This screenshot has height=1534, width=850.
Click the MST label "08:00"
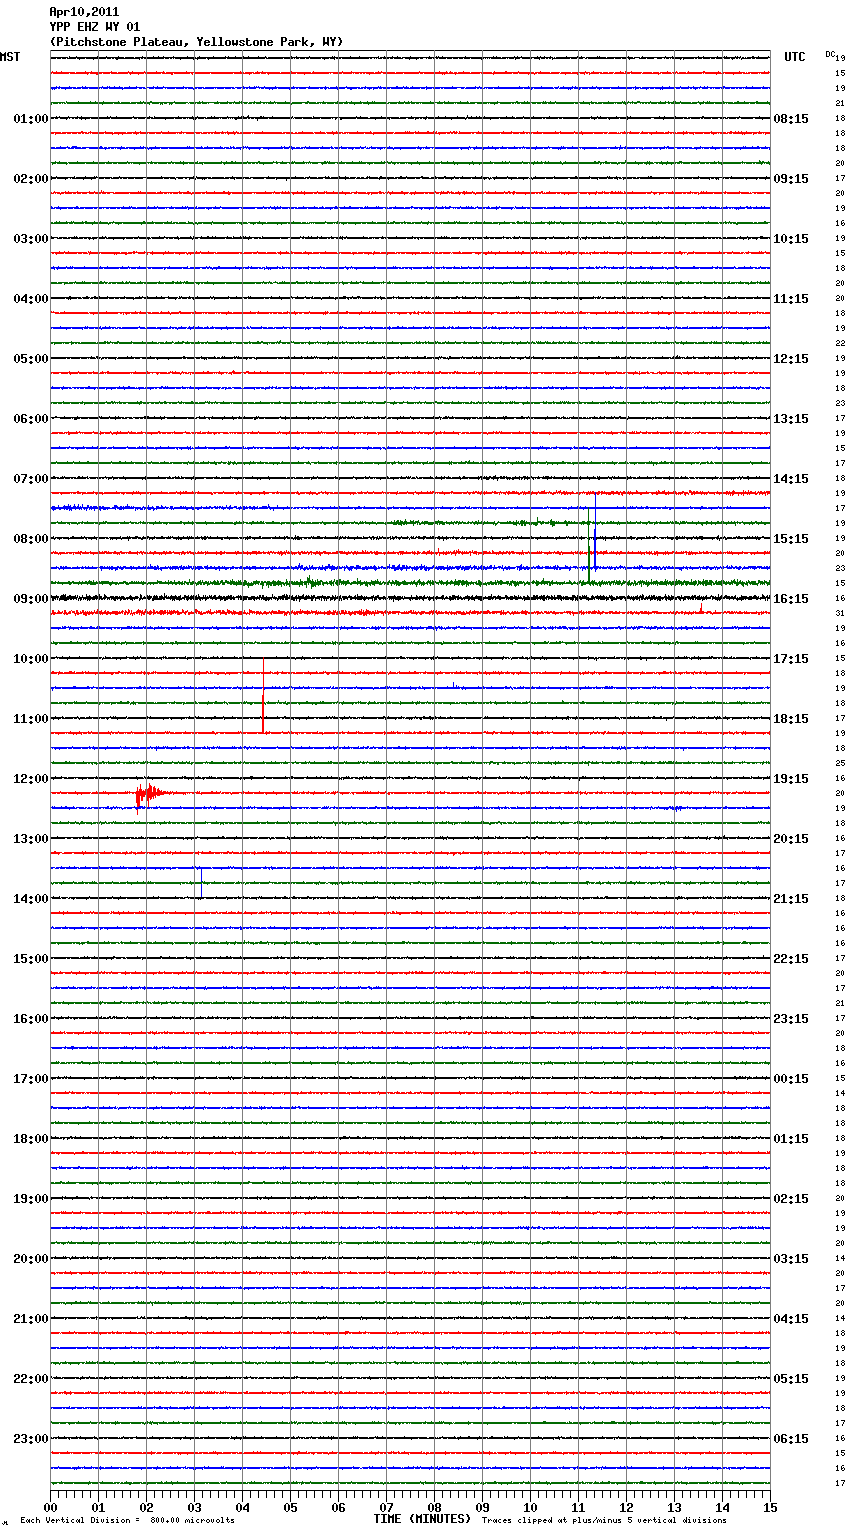pos(31,539)
